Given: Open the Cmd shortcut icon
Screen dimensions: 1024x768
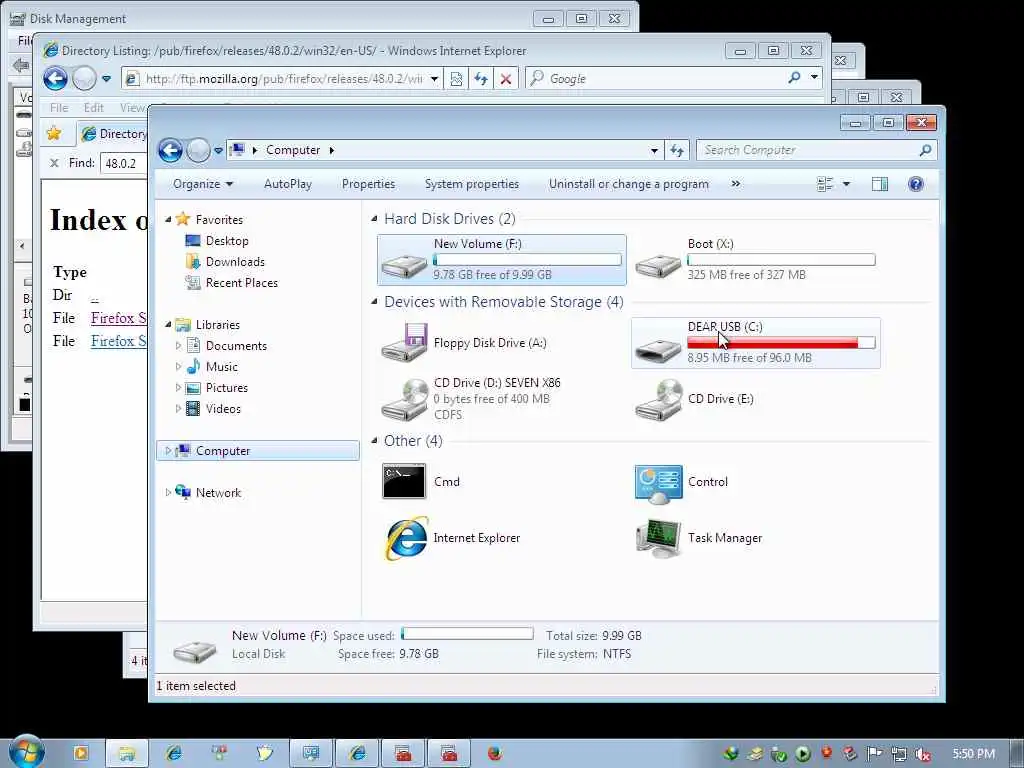Looking at the screenshot, I should click(x=404, y=481).
